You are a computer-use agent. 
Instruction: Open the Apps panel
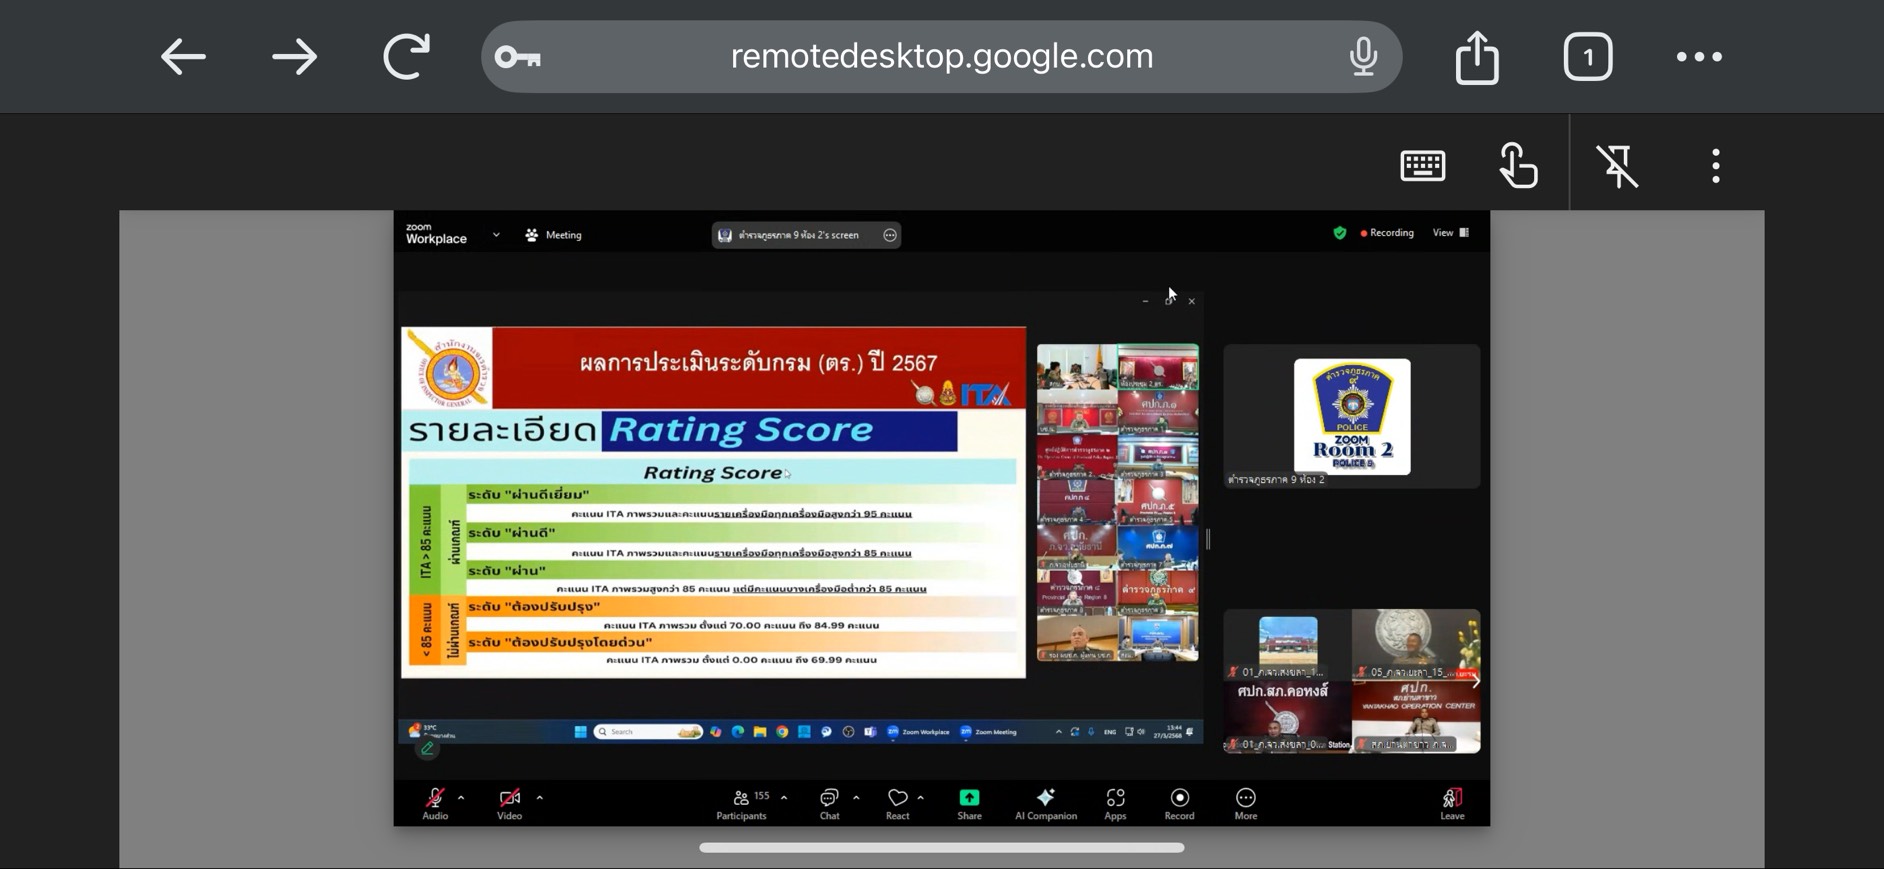pyautogui.click(x=1115, y=802)
